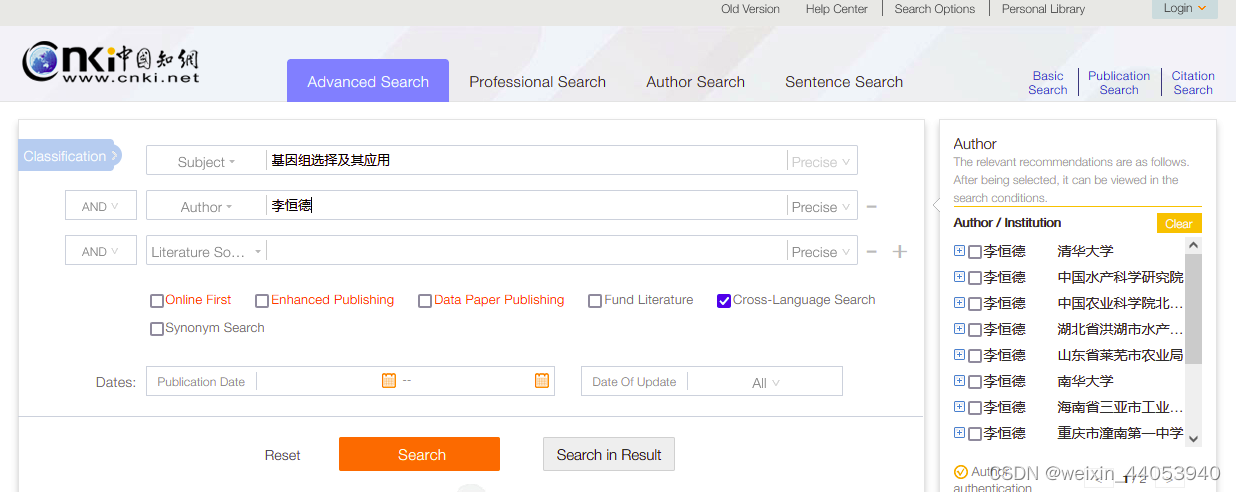The width and height of the screenshot is (1236, 492).
Task: Go to Publication Search
Action: click(1119, 82)
